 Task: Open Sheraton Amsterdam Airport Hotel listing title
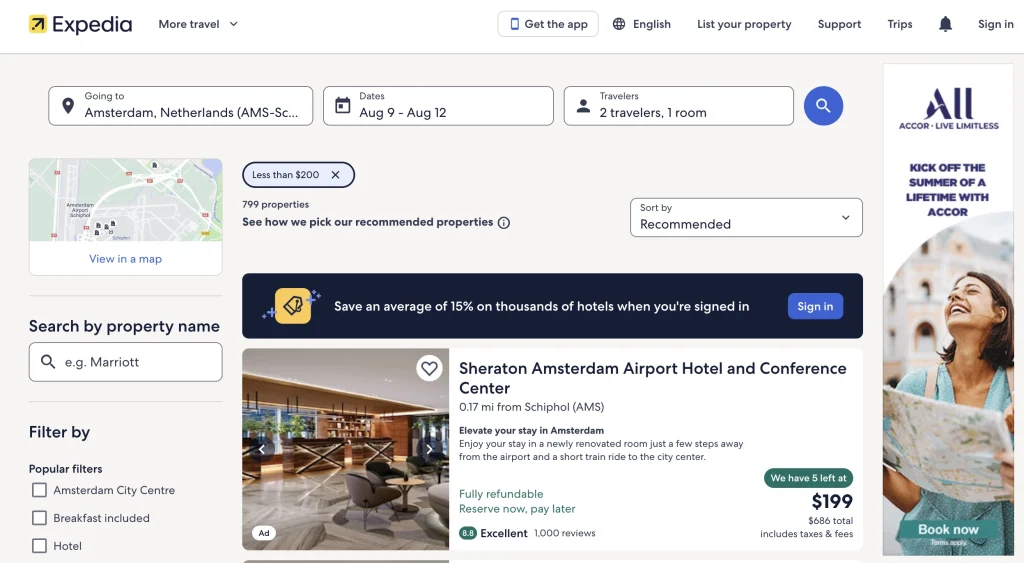coord(652,378)
